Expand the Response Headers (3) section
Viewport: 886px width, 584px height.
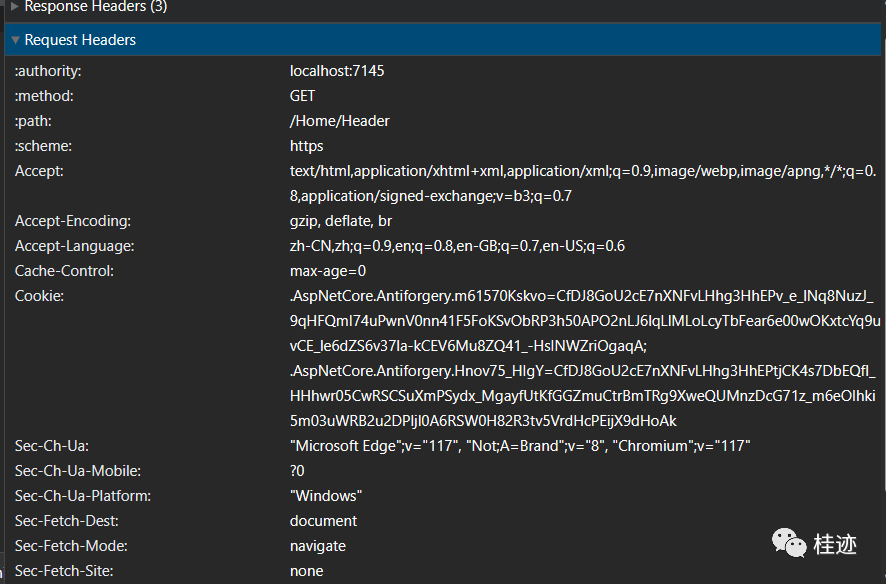(x=15, y=6)
